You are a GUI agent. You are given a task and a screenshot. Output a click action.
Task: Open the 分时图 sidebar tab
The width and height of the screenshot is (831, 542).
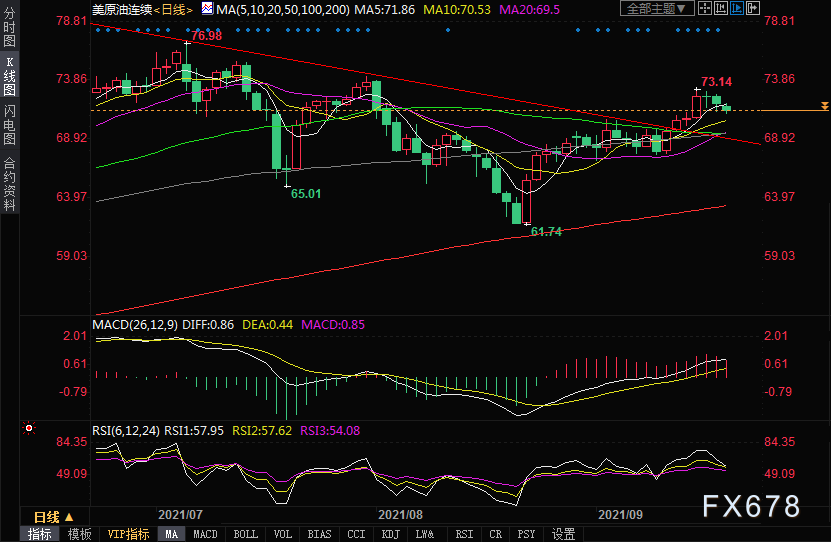coord(9,26)
